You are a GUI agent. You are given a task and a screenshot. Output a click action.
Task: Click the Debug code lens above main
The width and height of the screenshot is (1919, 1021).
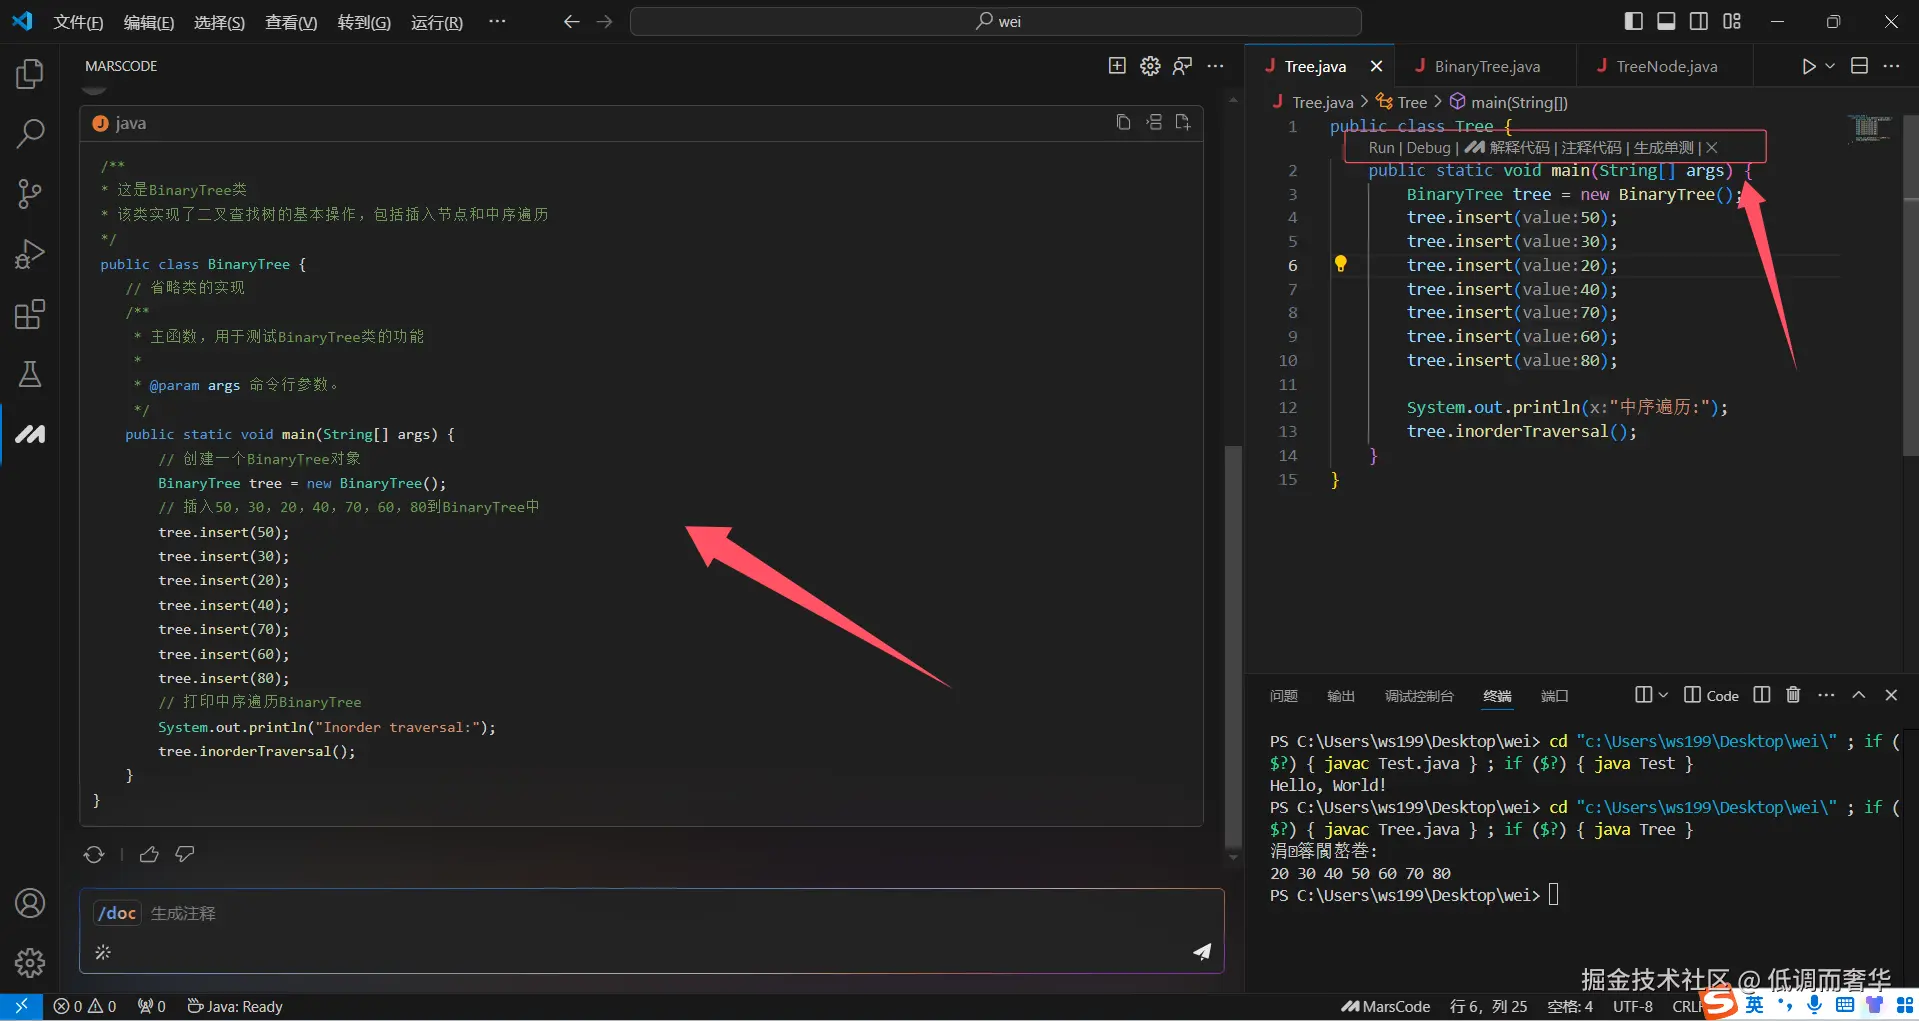(1428, 147)
